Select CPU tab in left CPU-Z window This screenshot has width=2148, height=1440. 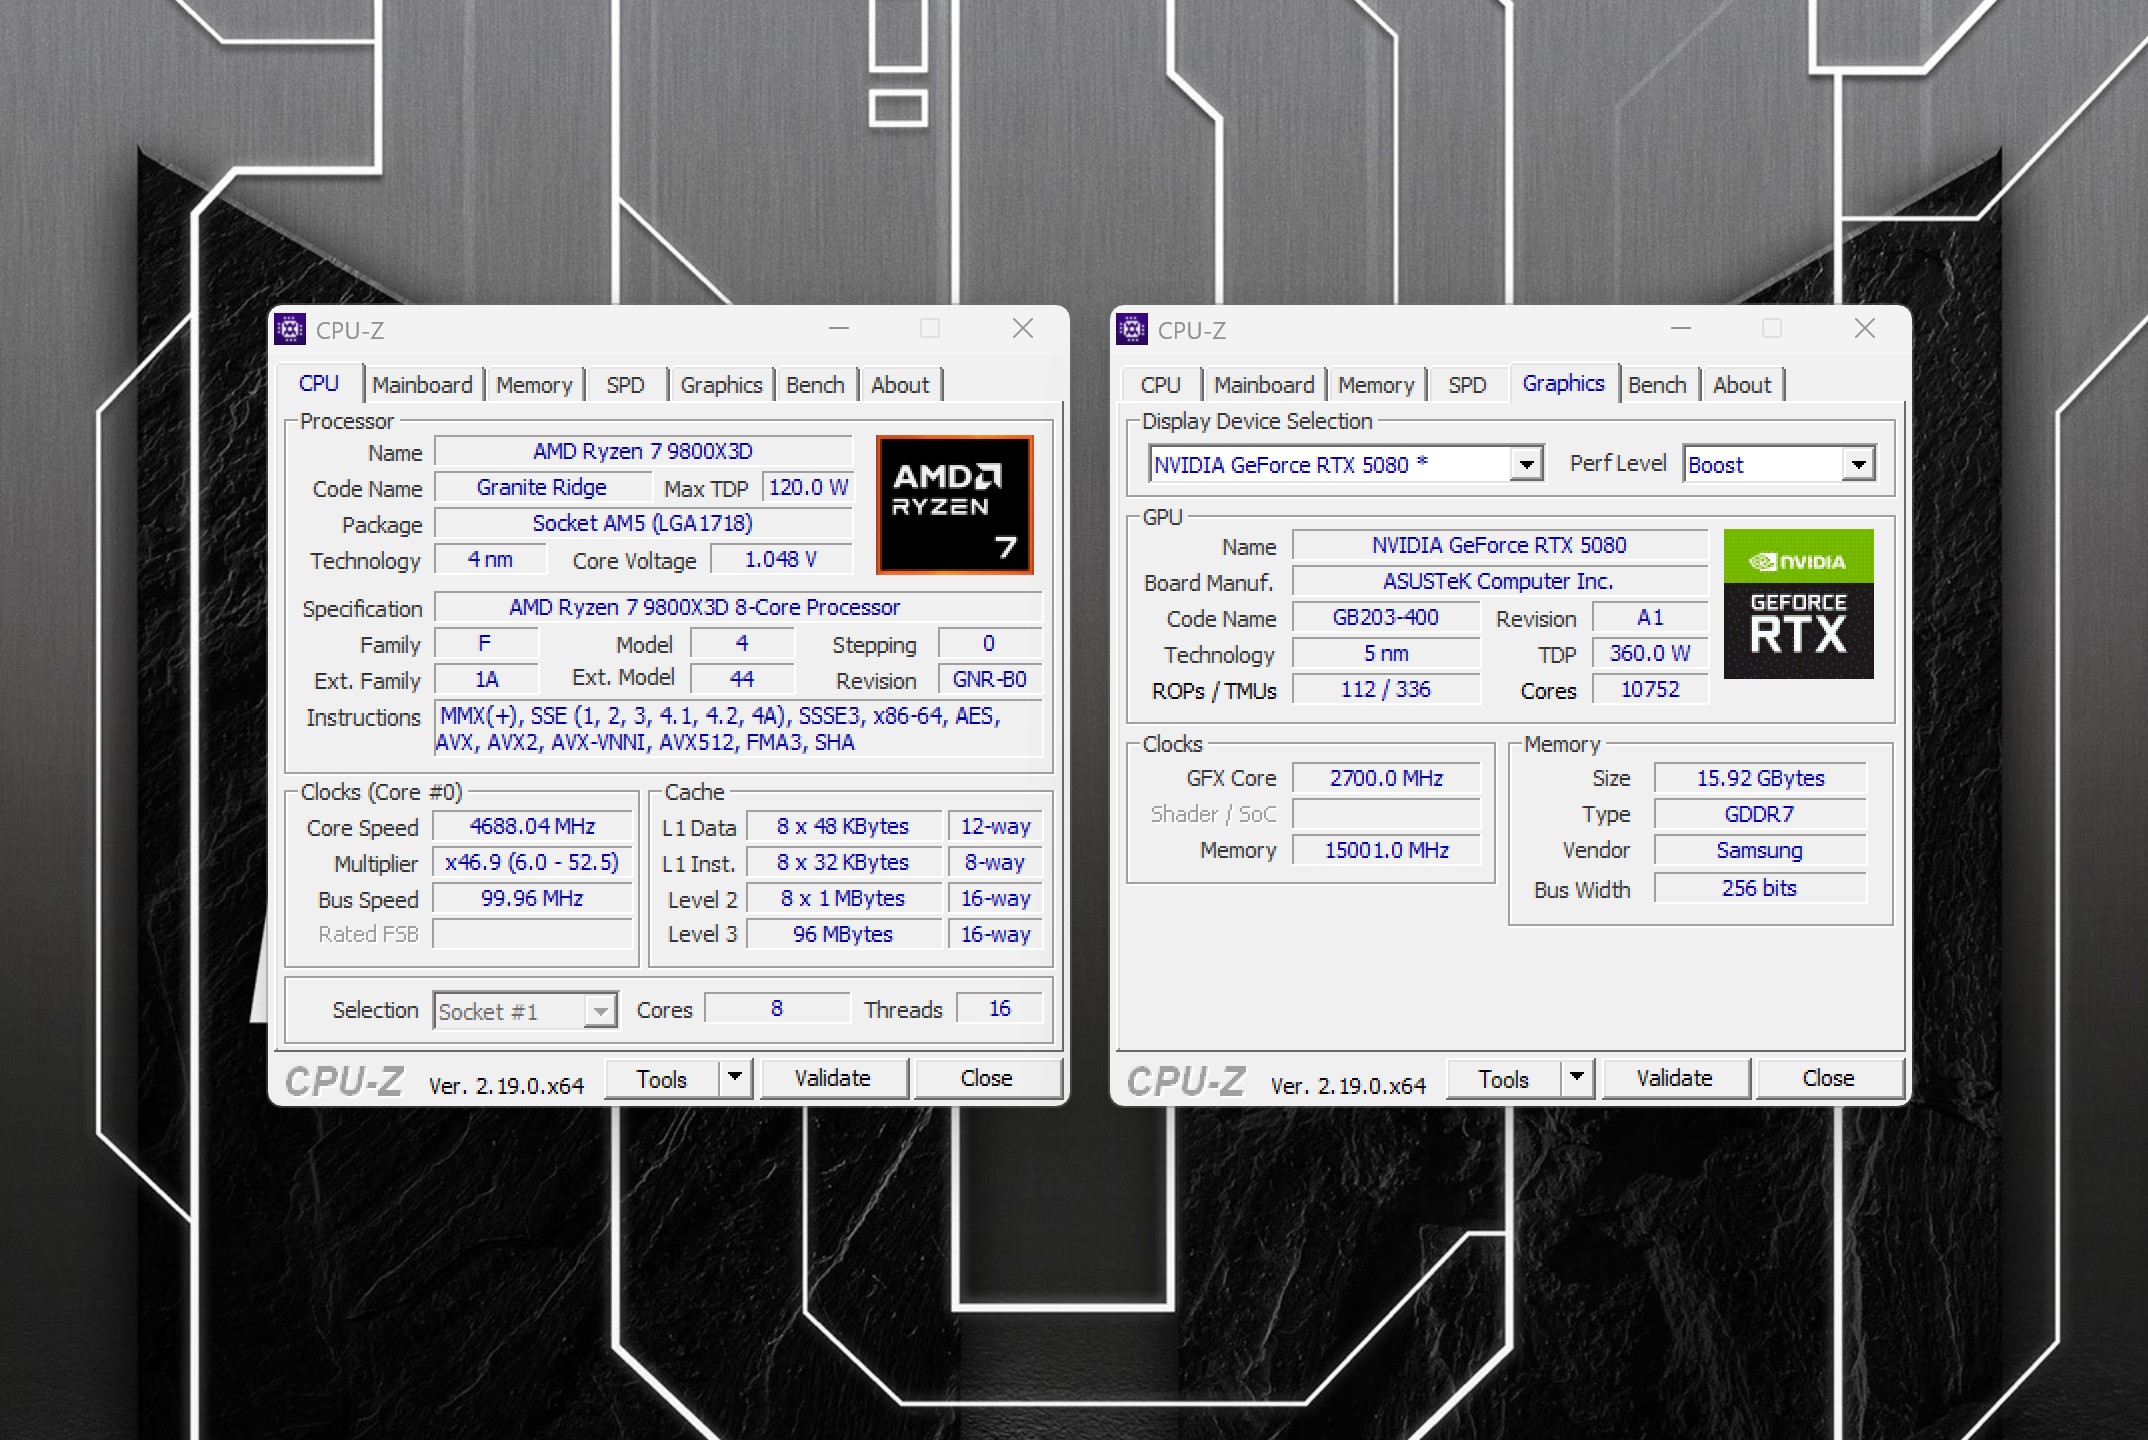(x=319, y=384)
